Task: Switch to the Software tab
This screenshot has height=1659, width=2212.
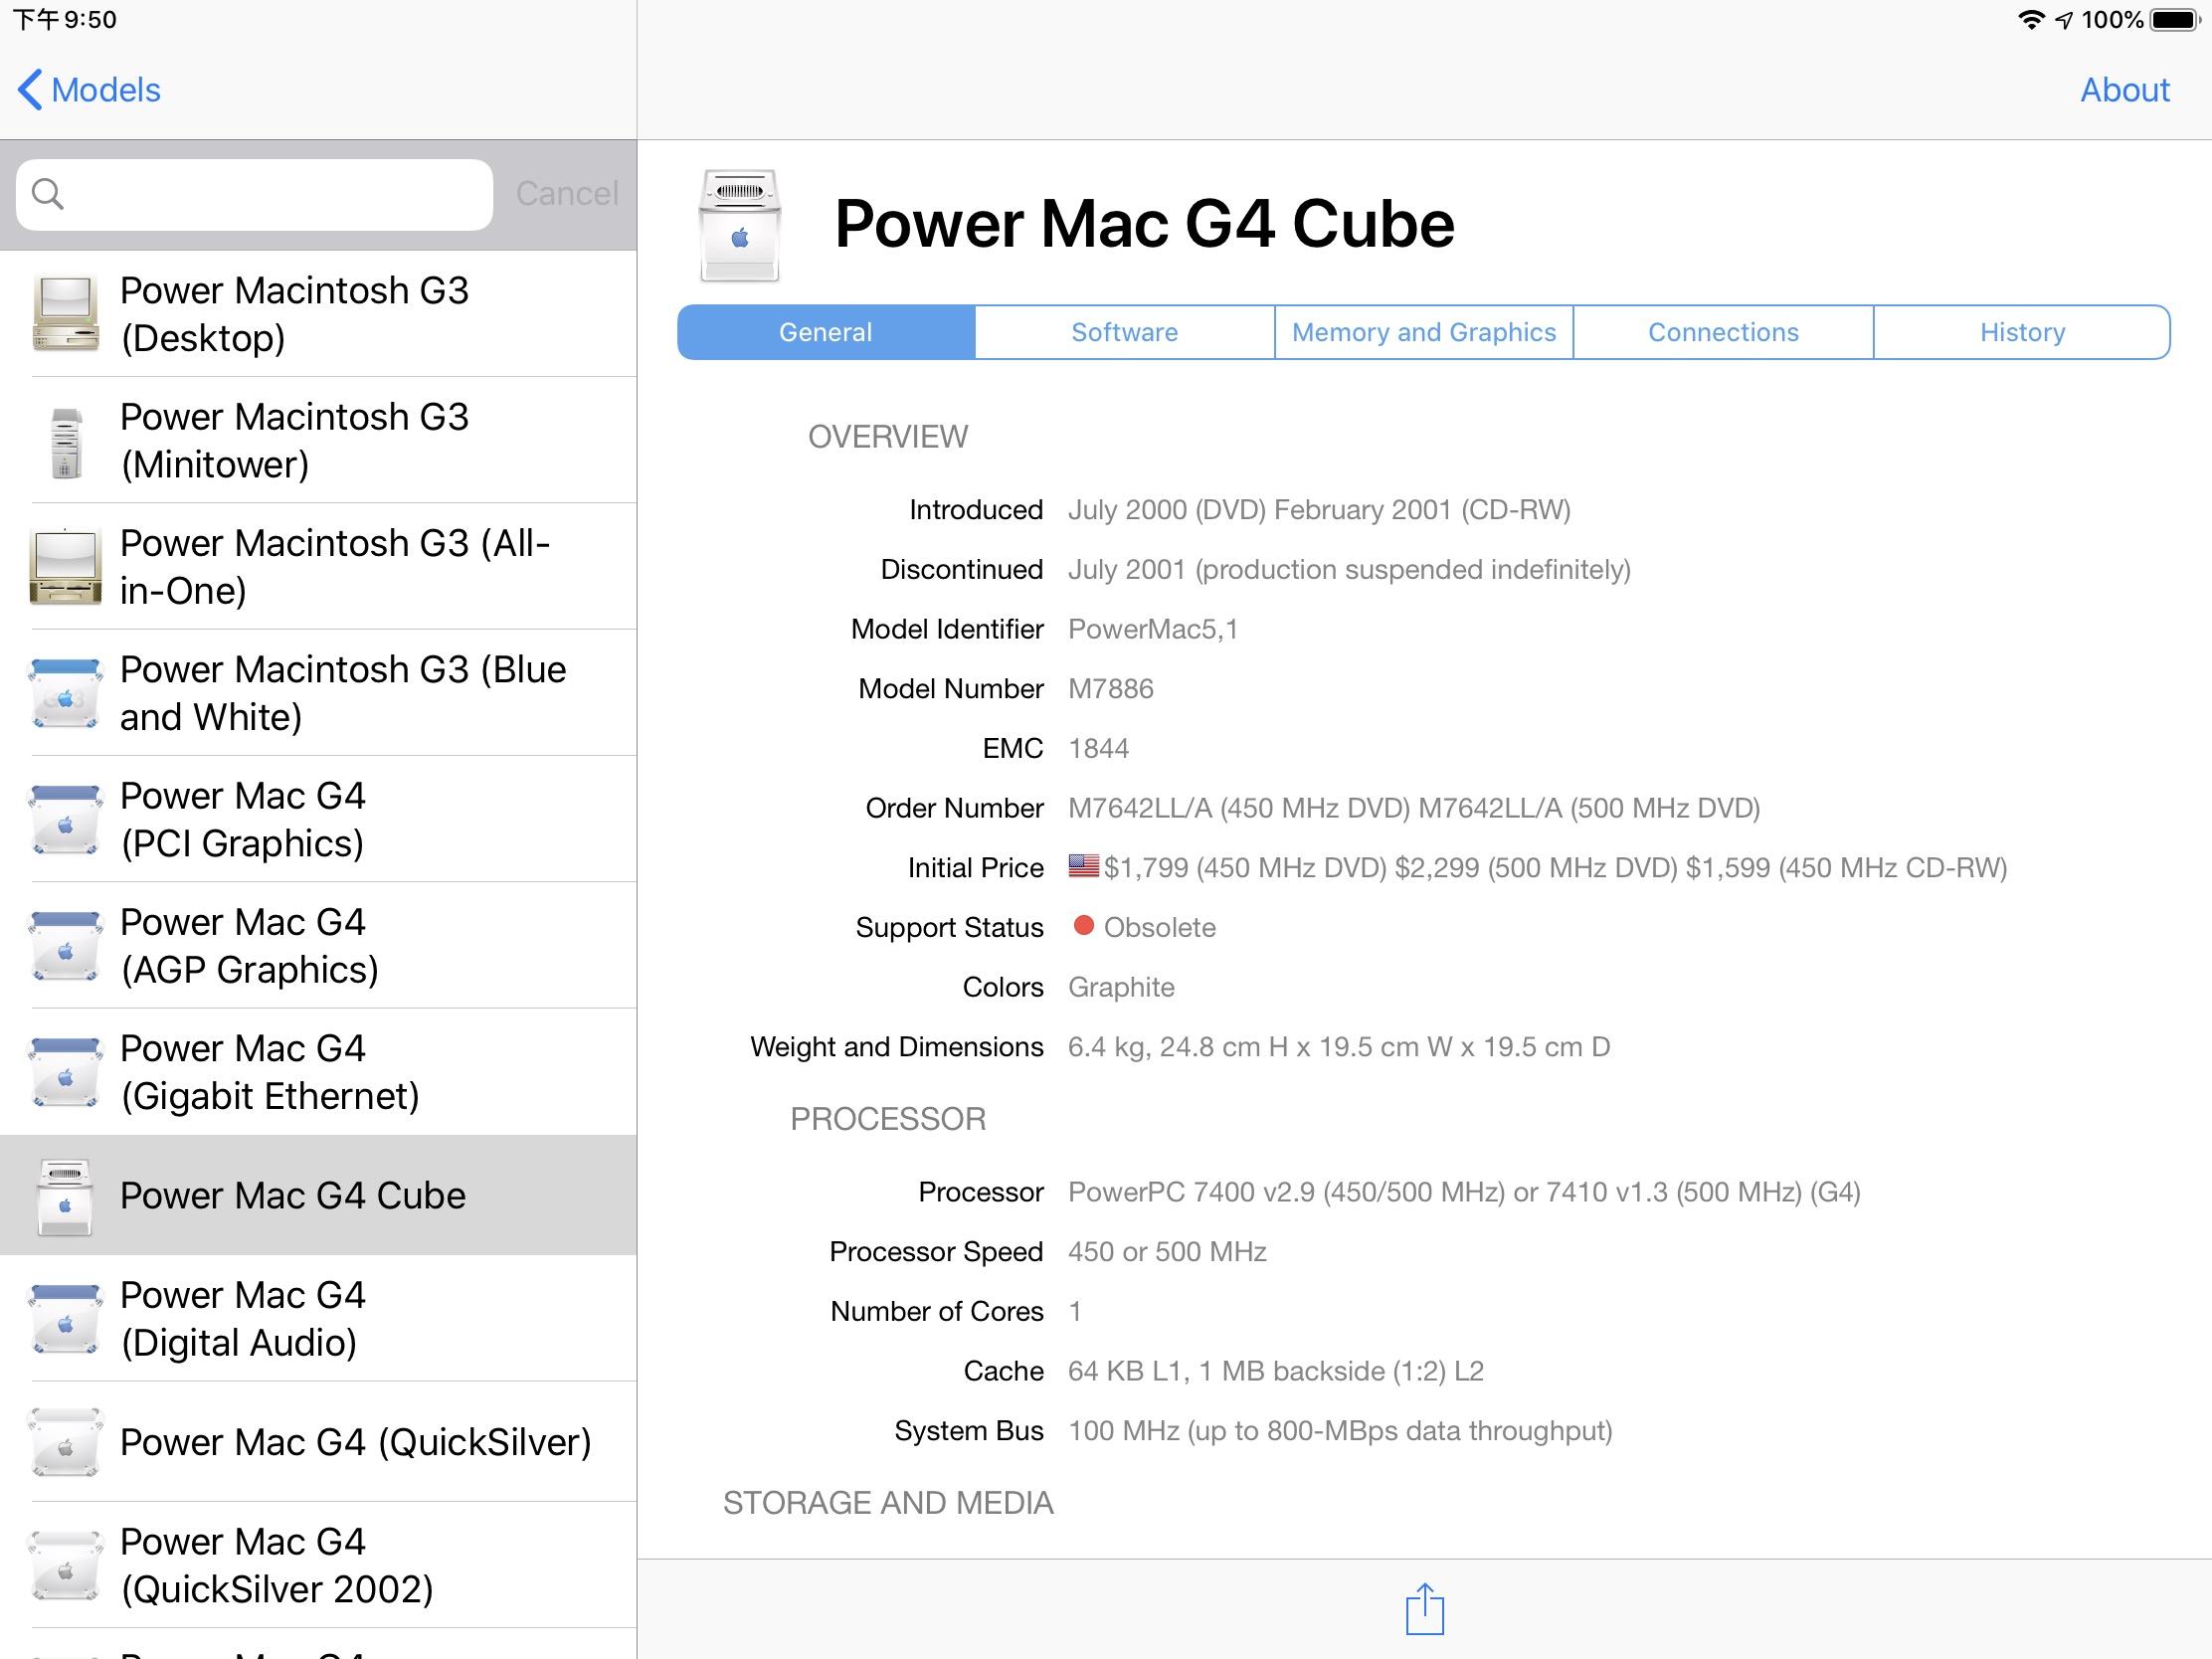Action: click(1124, 332)
